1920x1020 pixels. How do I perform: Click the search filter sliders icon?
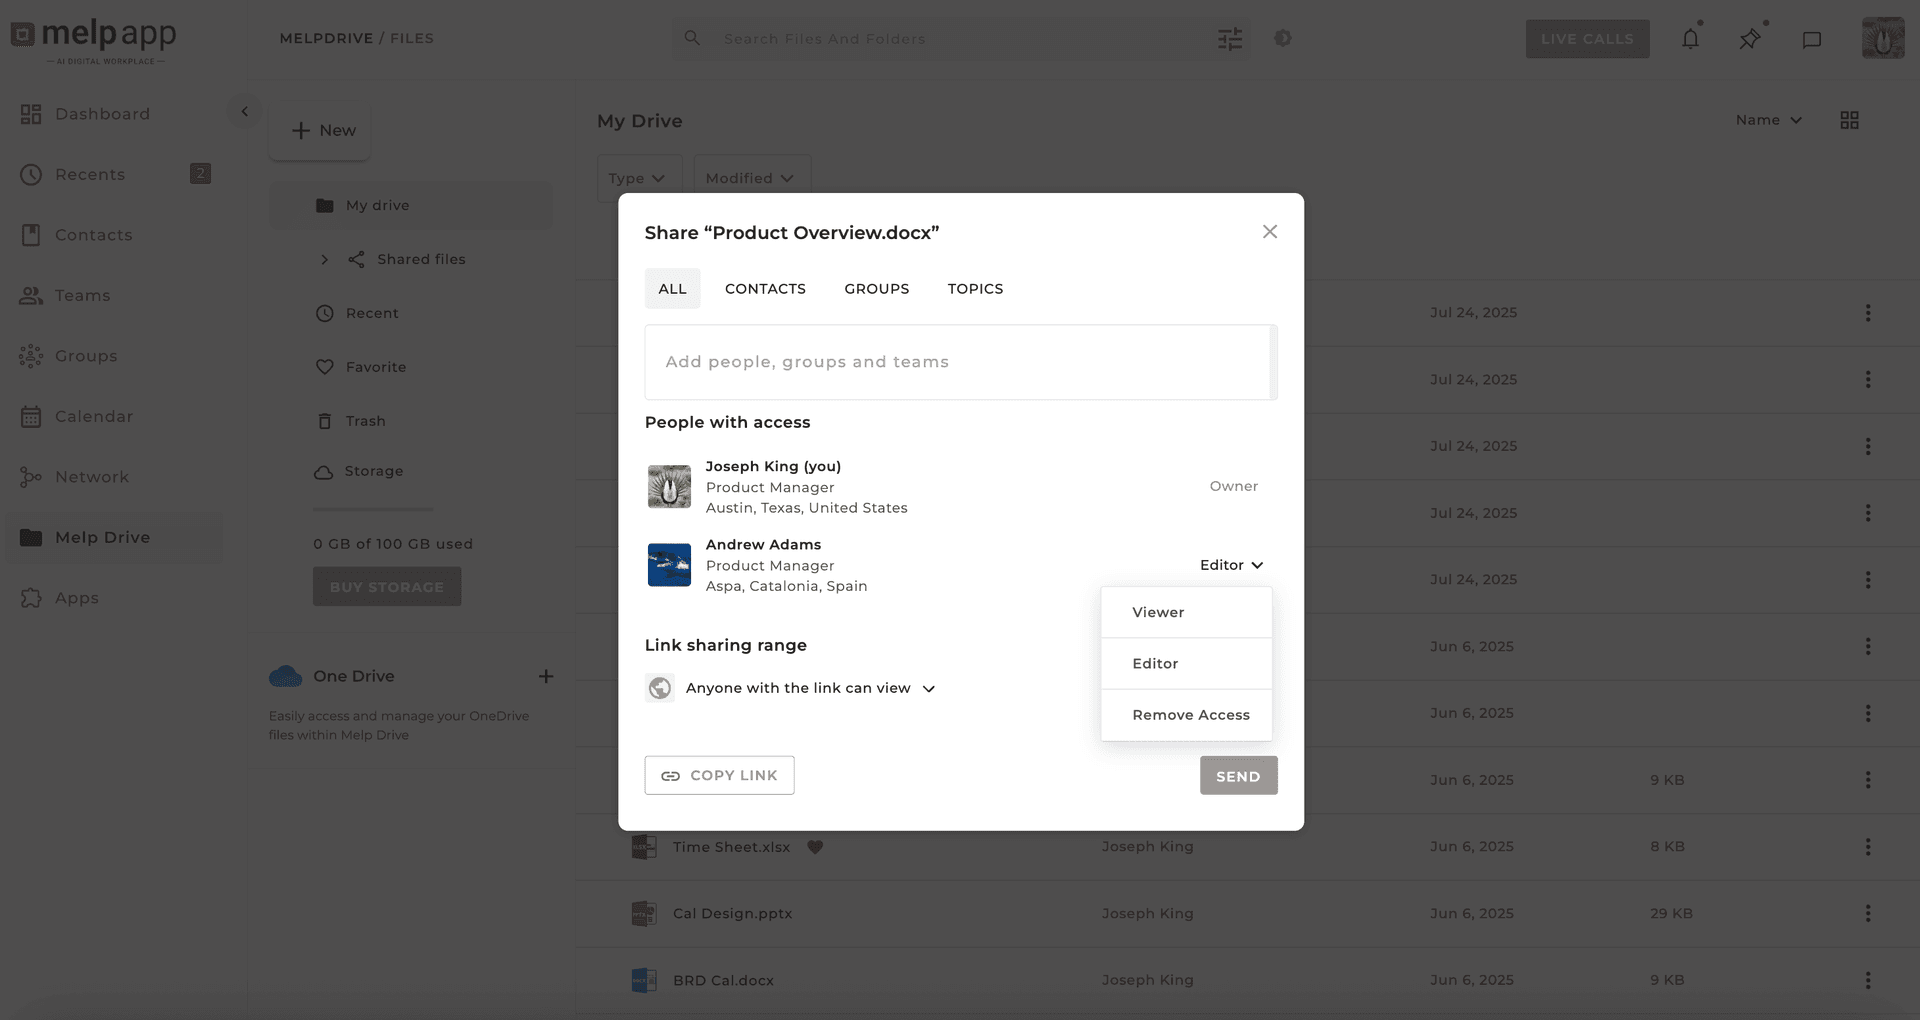(x=1230, y=39)
